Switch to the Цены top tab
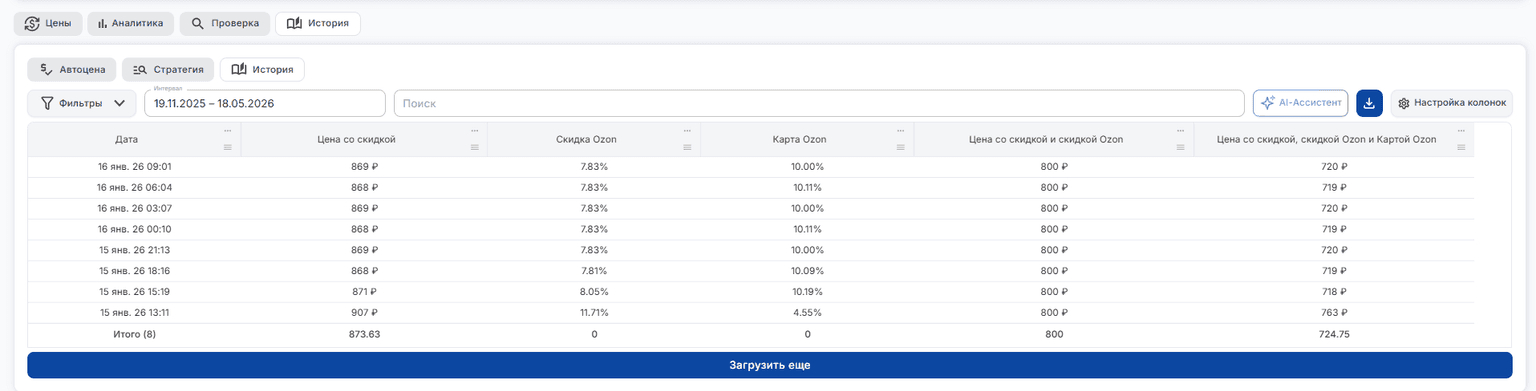 48,23
